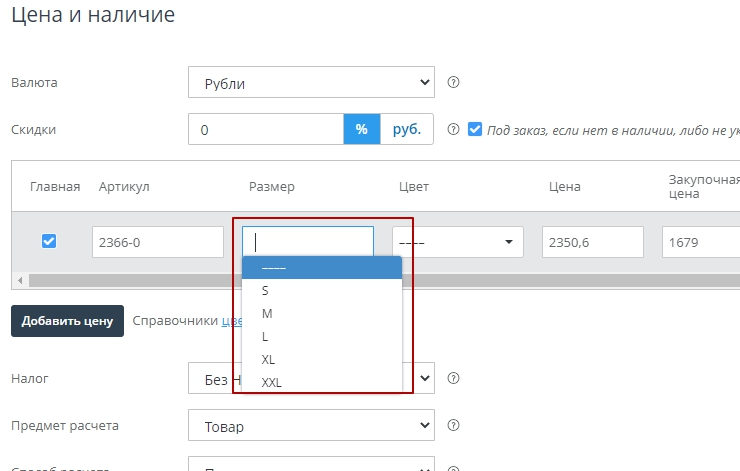Viewport: 740px width, 471px height.
Task: Choose the blank '----' size option
Action: [273, 268]
